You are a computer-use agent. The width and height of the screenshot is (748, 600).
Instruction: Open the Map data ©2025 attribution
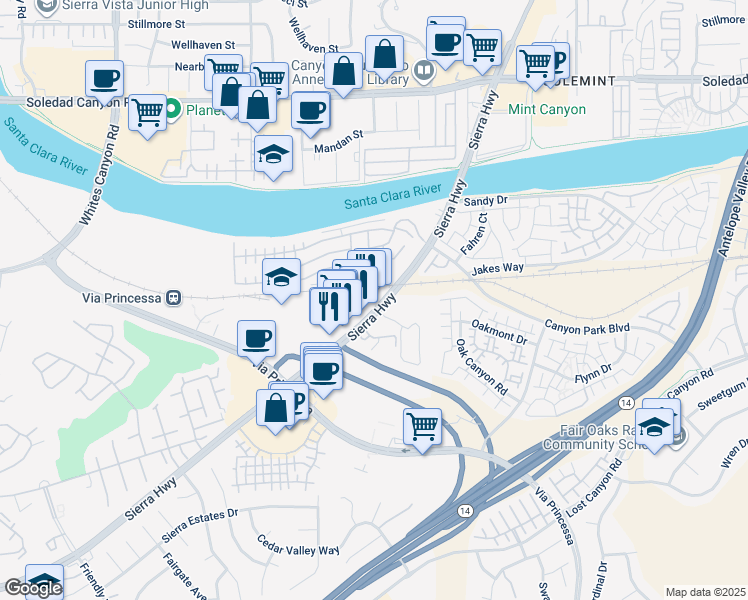[x=705, y=592]
